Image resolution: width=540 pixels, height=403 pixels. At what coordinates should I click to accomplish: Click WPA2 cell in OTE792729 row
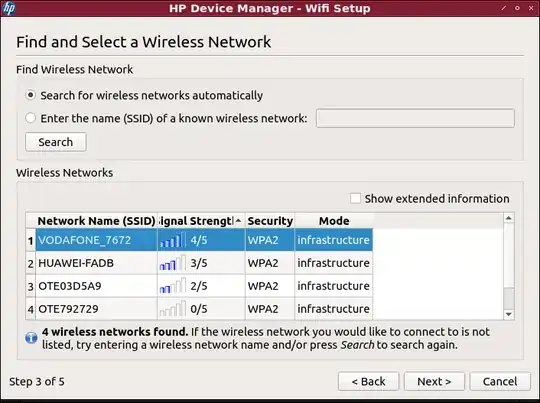(270, 309)
